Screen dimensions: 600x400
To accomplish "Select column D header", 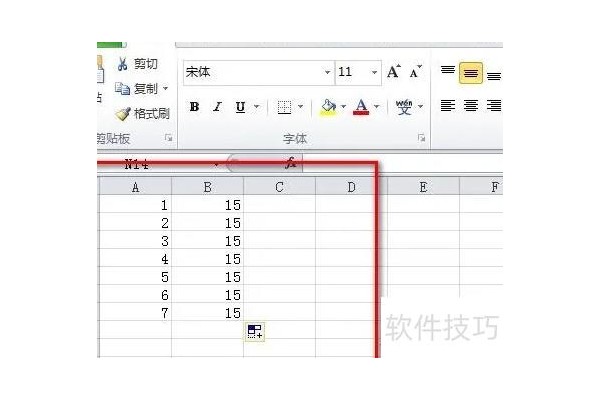I will (x=351, y=187).
